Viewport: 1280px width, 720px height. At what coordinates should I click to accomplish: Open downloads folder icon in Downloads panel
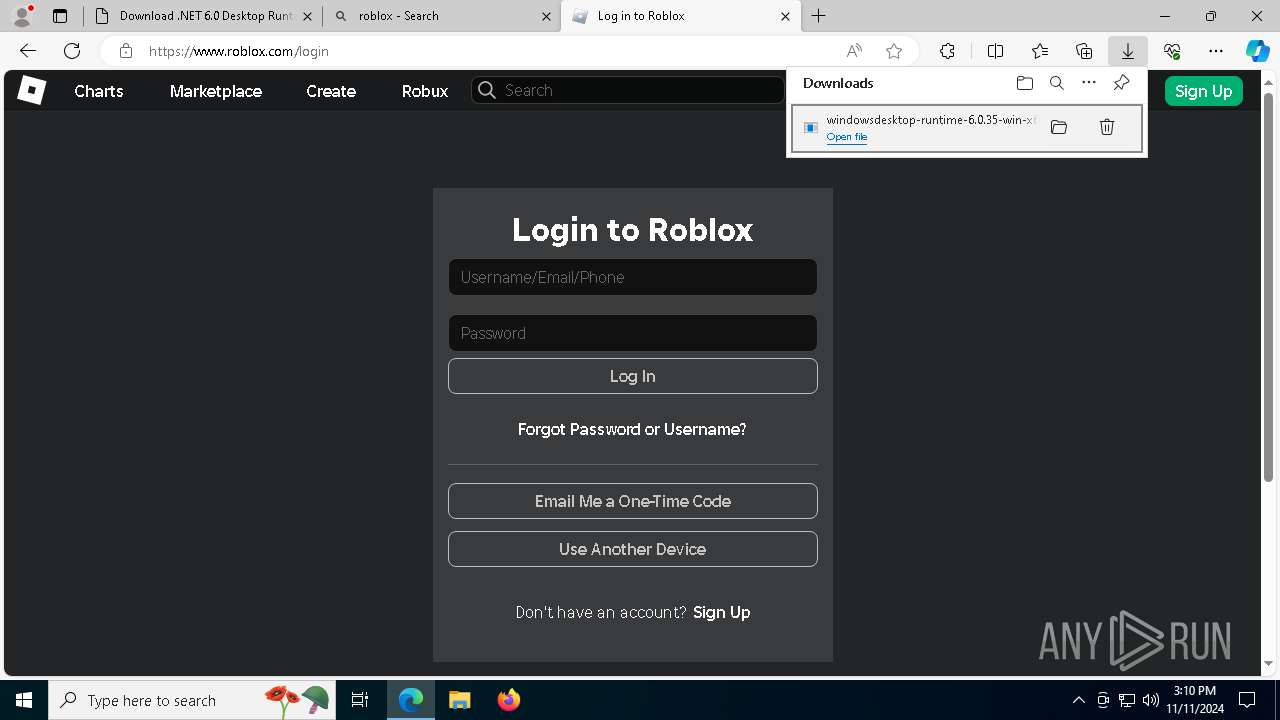1025,83
